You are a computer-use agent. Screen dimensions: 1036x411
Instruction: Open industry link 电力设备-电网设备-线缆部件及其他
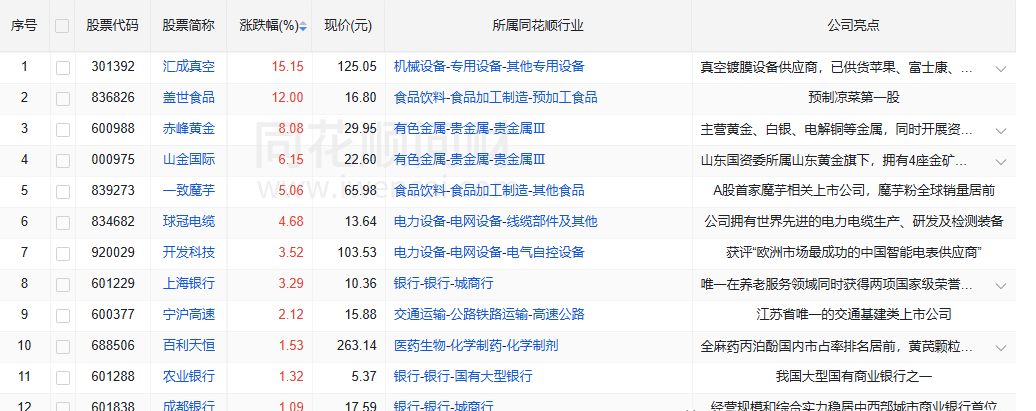click(x=496, y=221)
